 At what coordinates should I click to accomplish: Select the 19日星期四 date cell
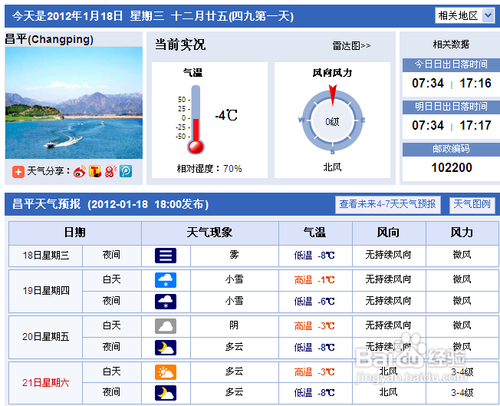coord(46,291)
